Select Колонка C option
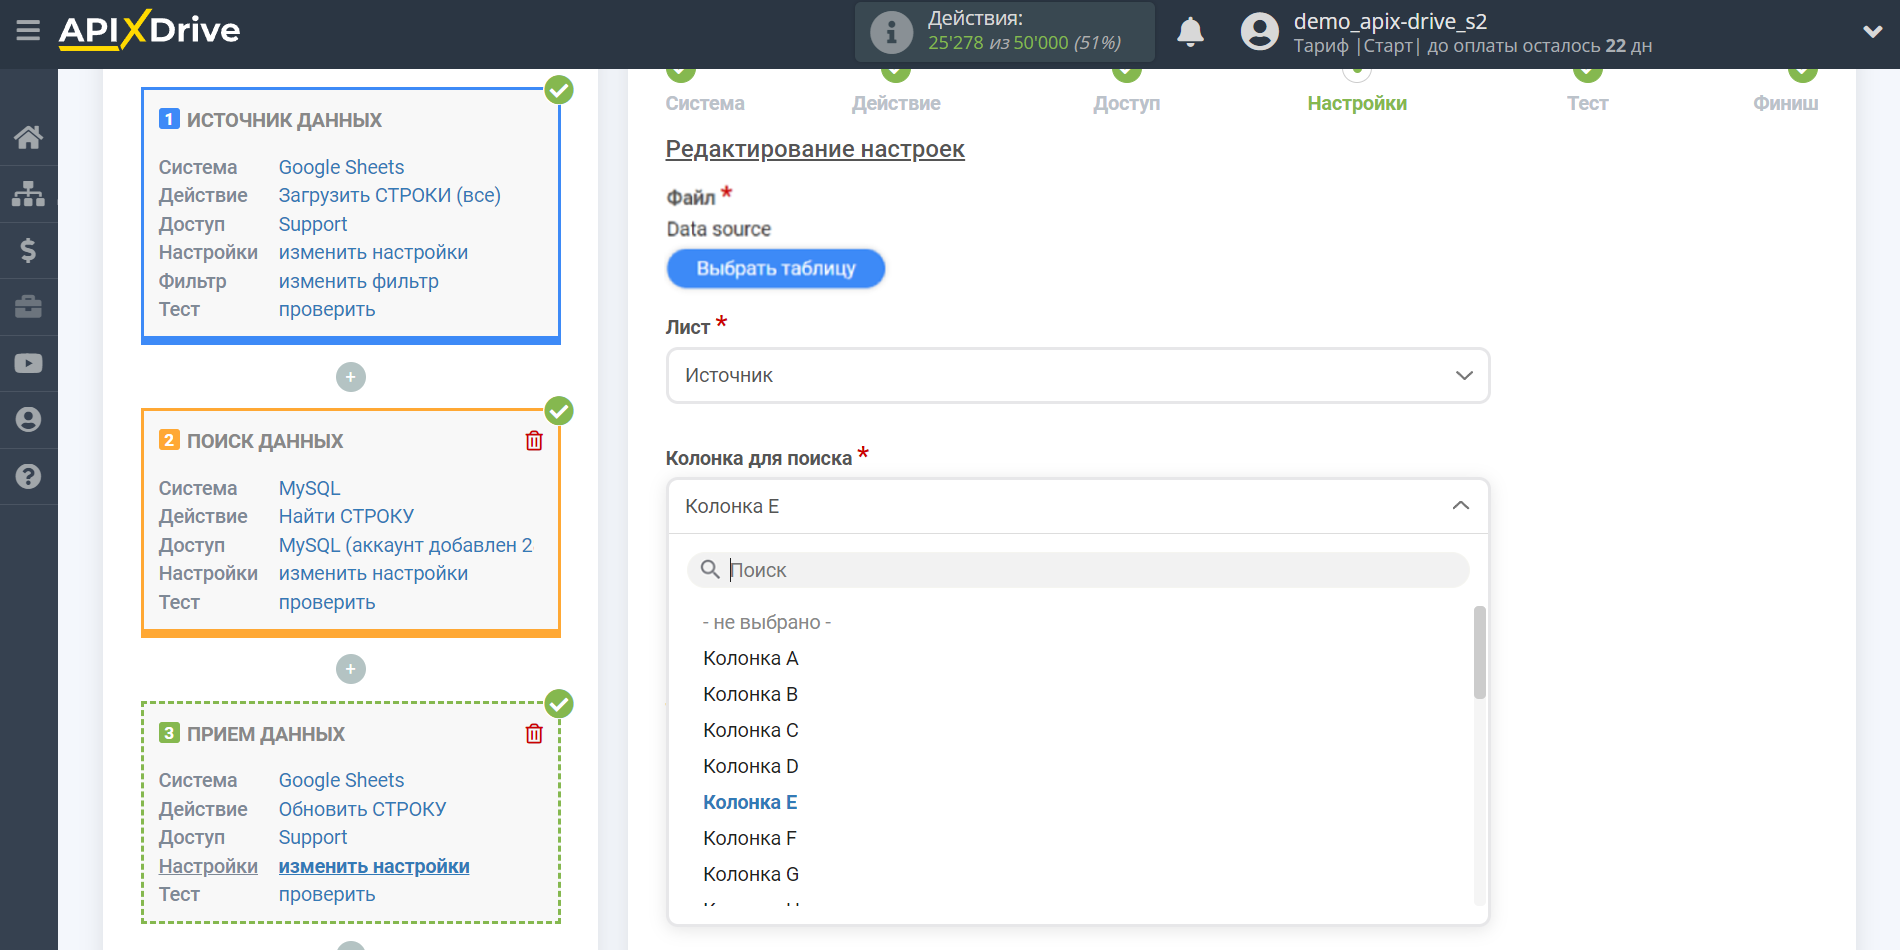Image resolution: width=1900 pixels, height=950 pixels. pos(751,730)
